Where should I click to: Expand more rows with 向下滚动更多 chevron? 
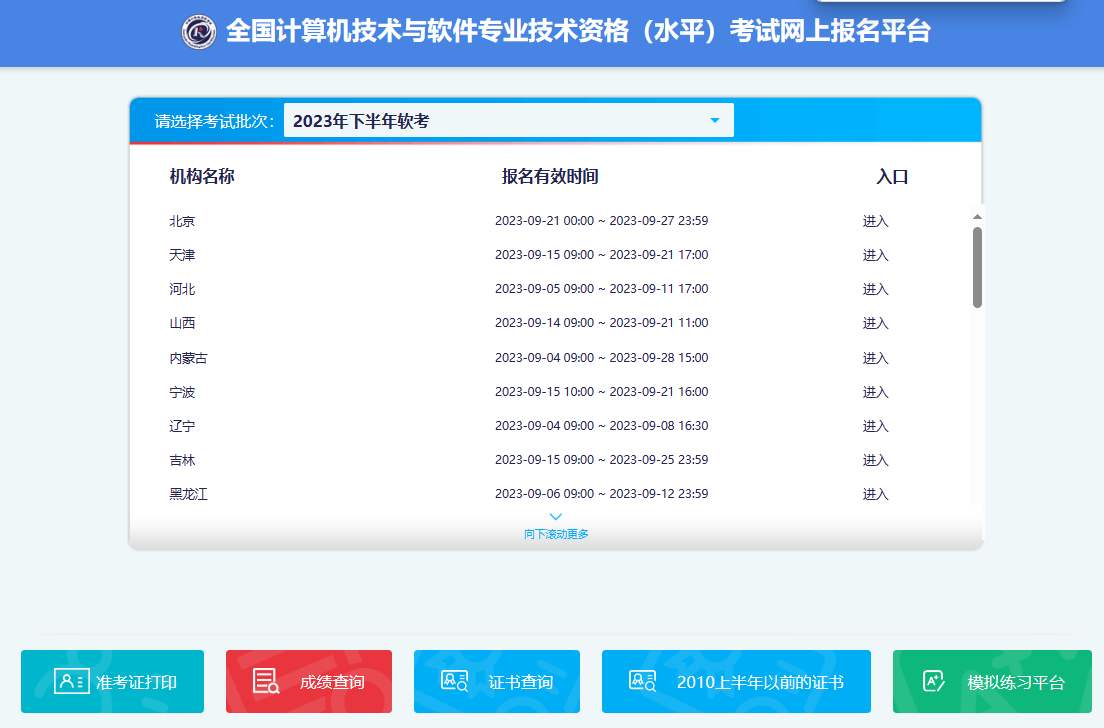pyautogui.click(x=555, y=516)
